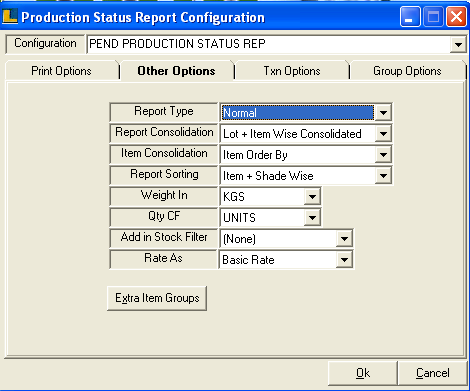Close the Production Status Report Configuration window
This screenshot has width=470, height=391.
(x=456, y=17)
